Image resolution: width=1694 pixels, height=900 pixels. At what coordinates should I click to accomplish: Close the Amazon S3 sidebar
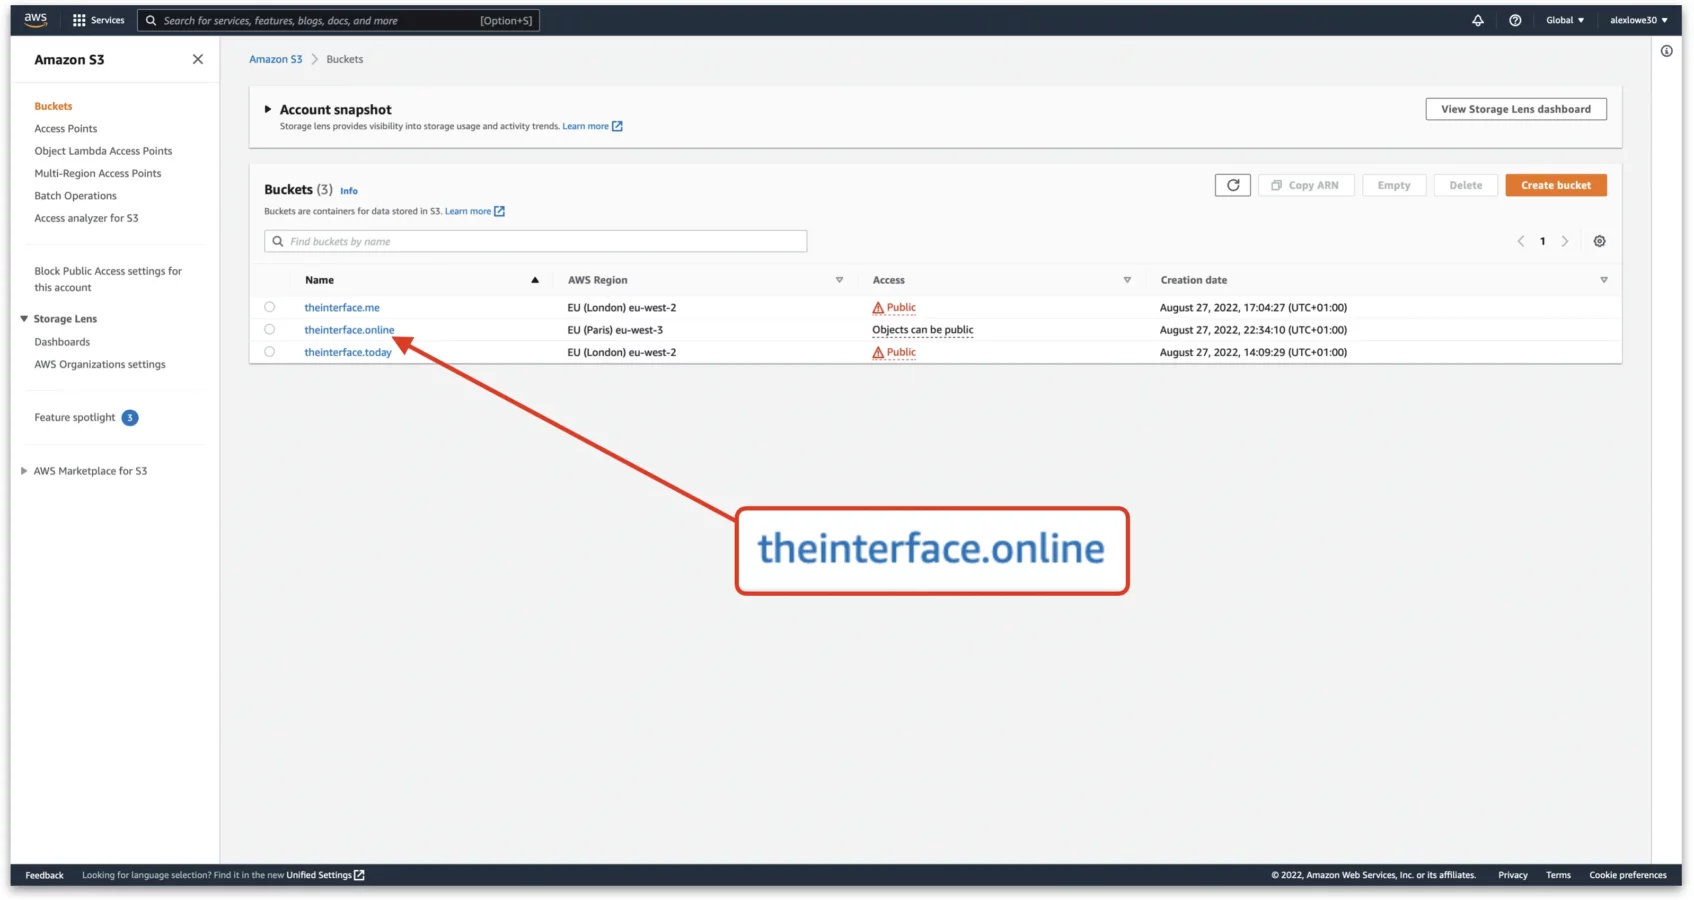coord(198,59)
